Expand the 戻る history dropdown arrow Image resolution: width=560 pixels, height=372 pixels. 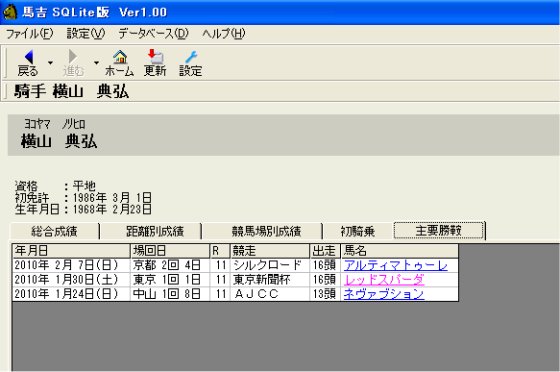click(50, 63)
